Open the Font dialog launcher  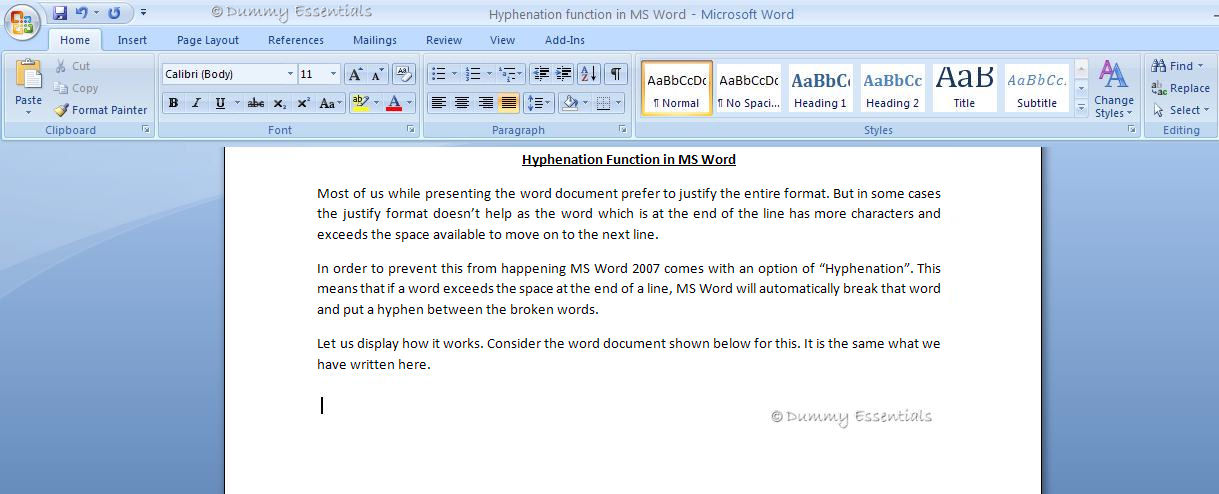point(410,130)
